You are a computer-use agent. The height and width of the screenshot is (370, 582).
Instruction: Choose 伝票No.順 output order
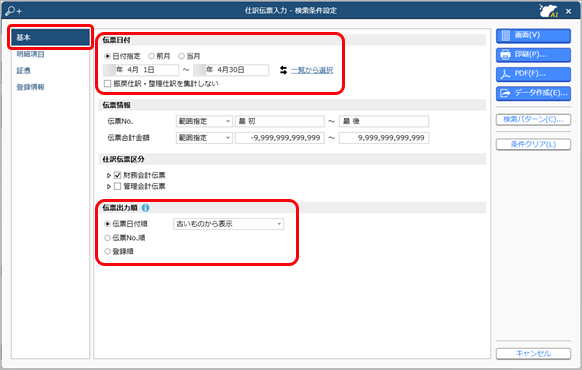tap(108, 238)
